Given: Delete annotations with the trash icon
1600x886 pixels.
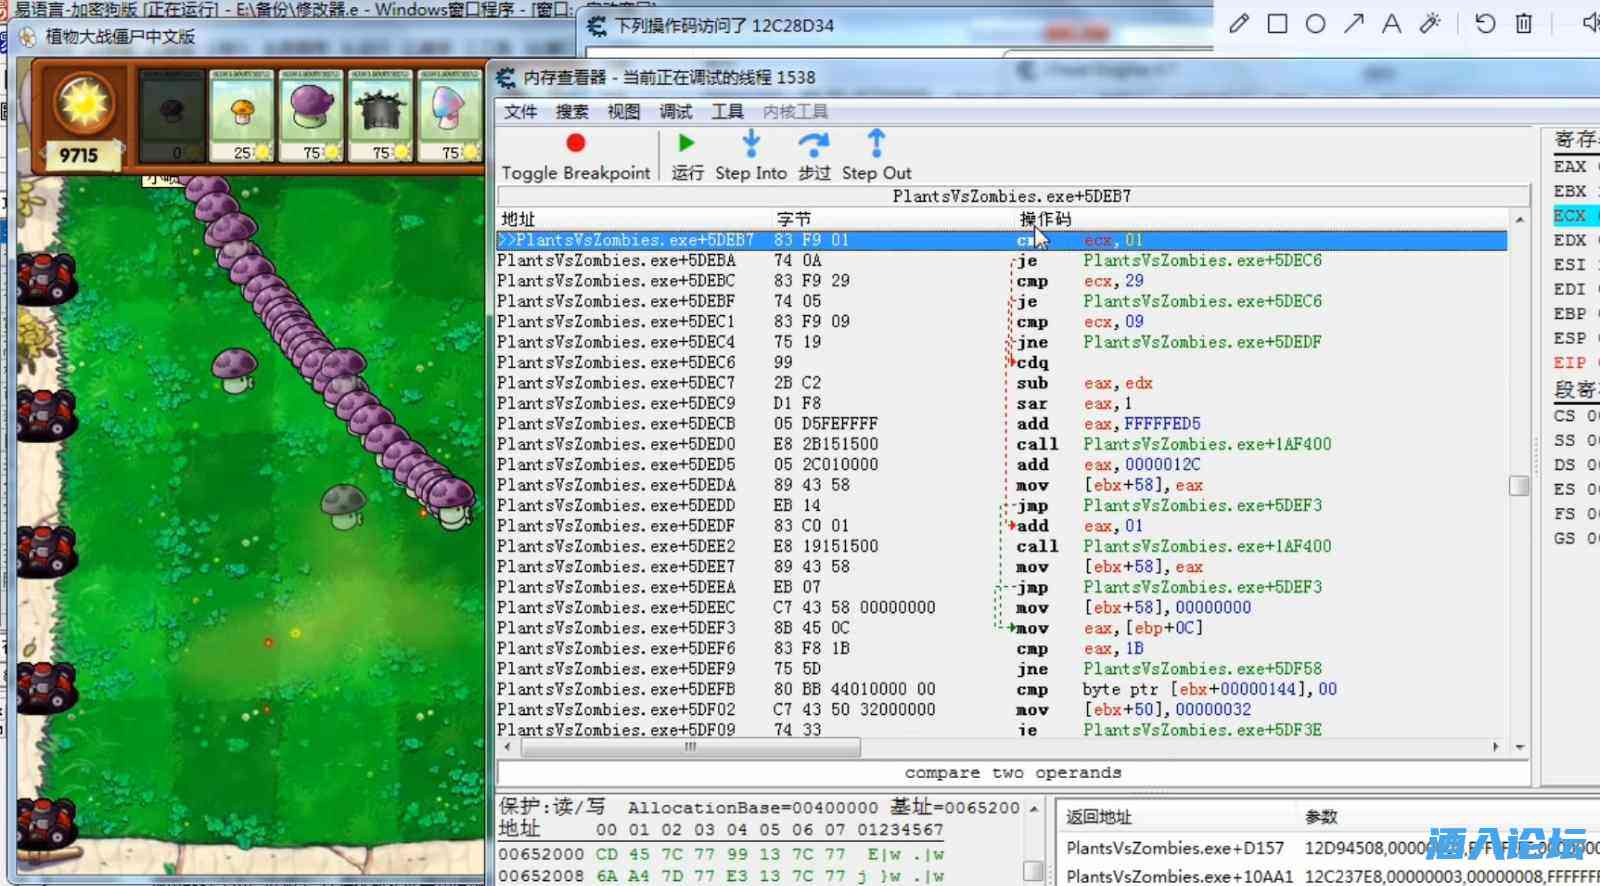Looking at the screenshot, I should pyautogui.click(x=1523, y=23).
